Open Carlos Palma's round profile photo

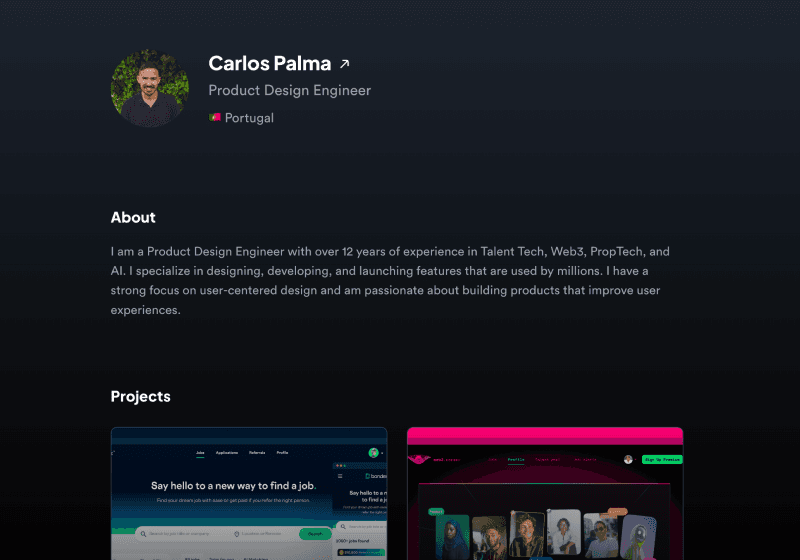(149, 88)
